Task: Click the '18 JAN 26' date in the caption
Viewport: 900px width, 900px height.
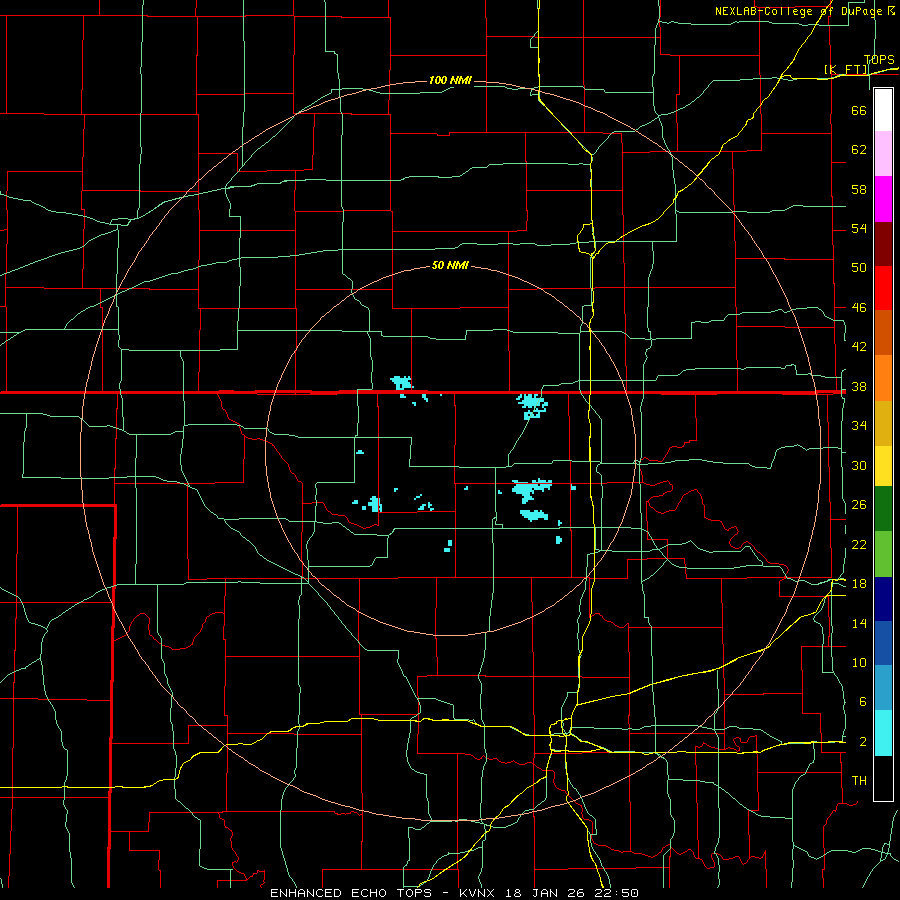Action: 546,893
